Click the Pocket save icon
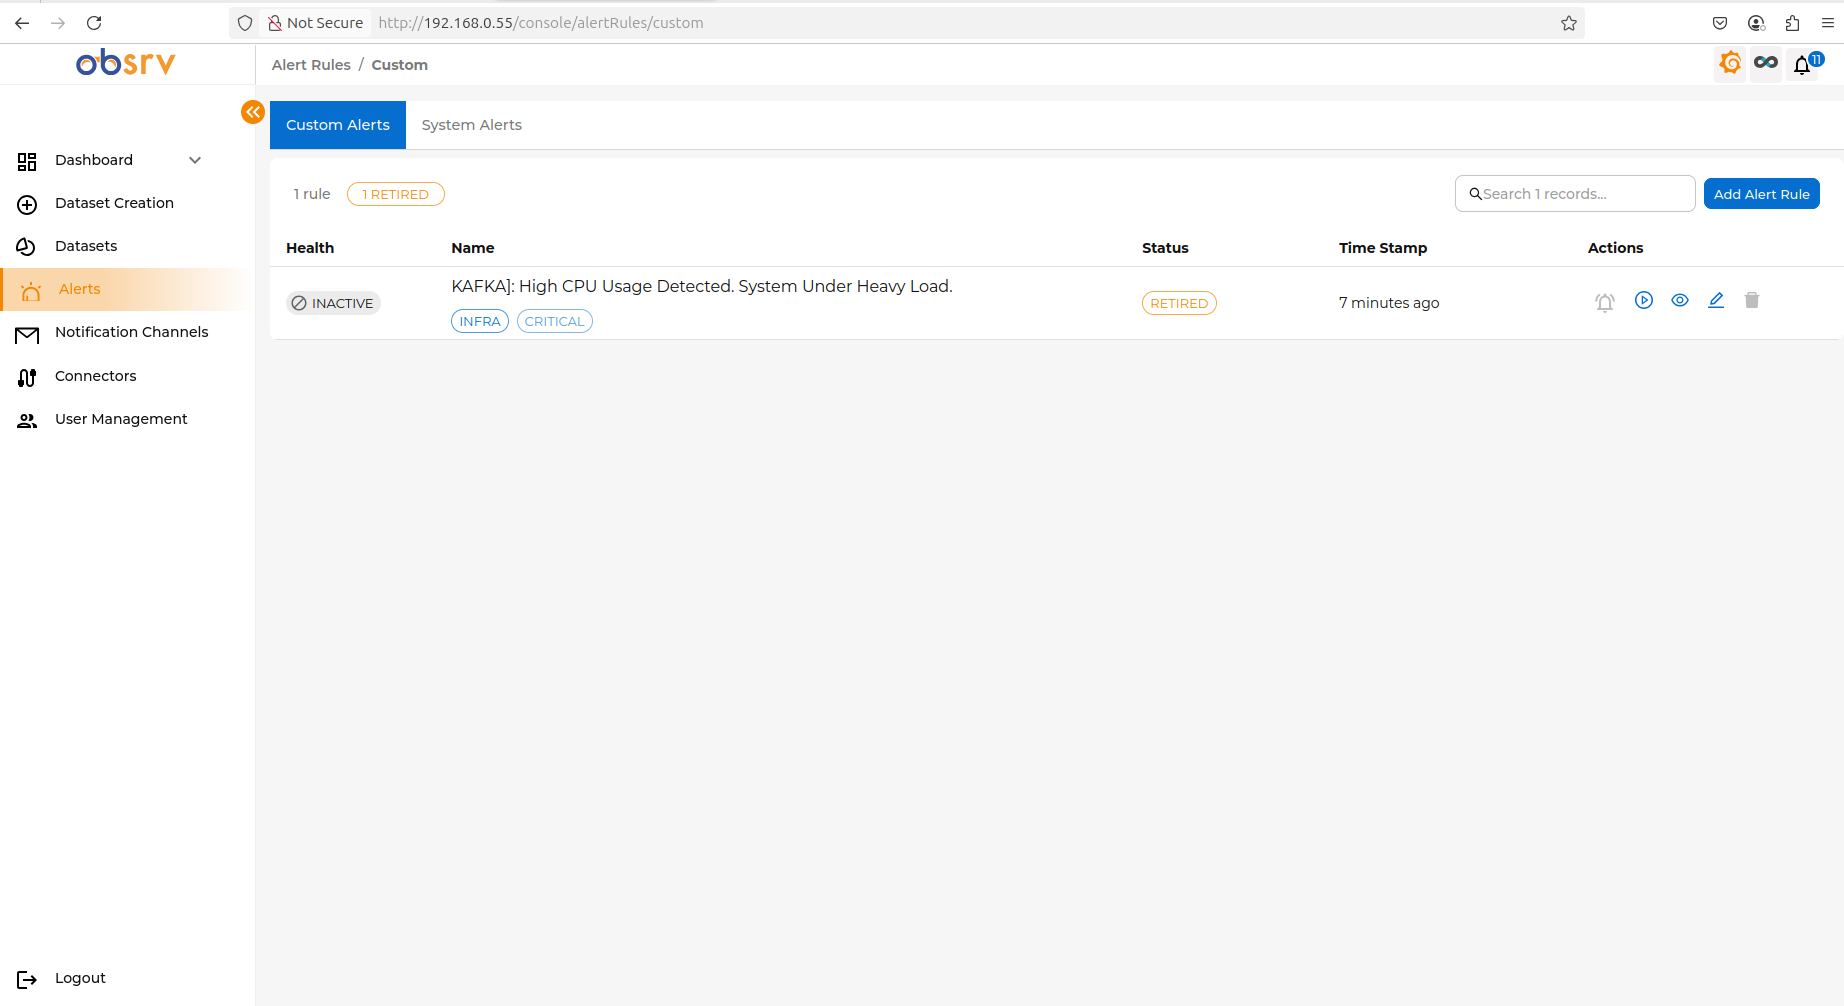The width and height of the screenshot is (1844, 1006). (x=1720, y=23)
